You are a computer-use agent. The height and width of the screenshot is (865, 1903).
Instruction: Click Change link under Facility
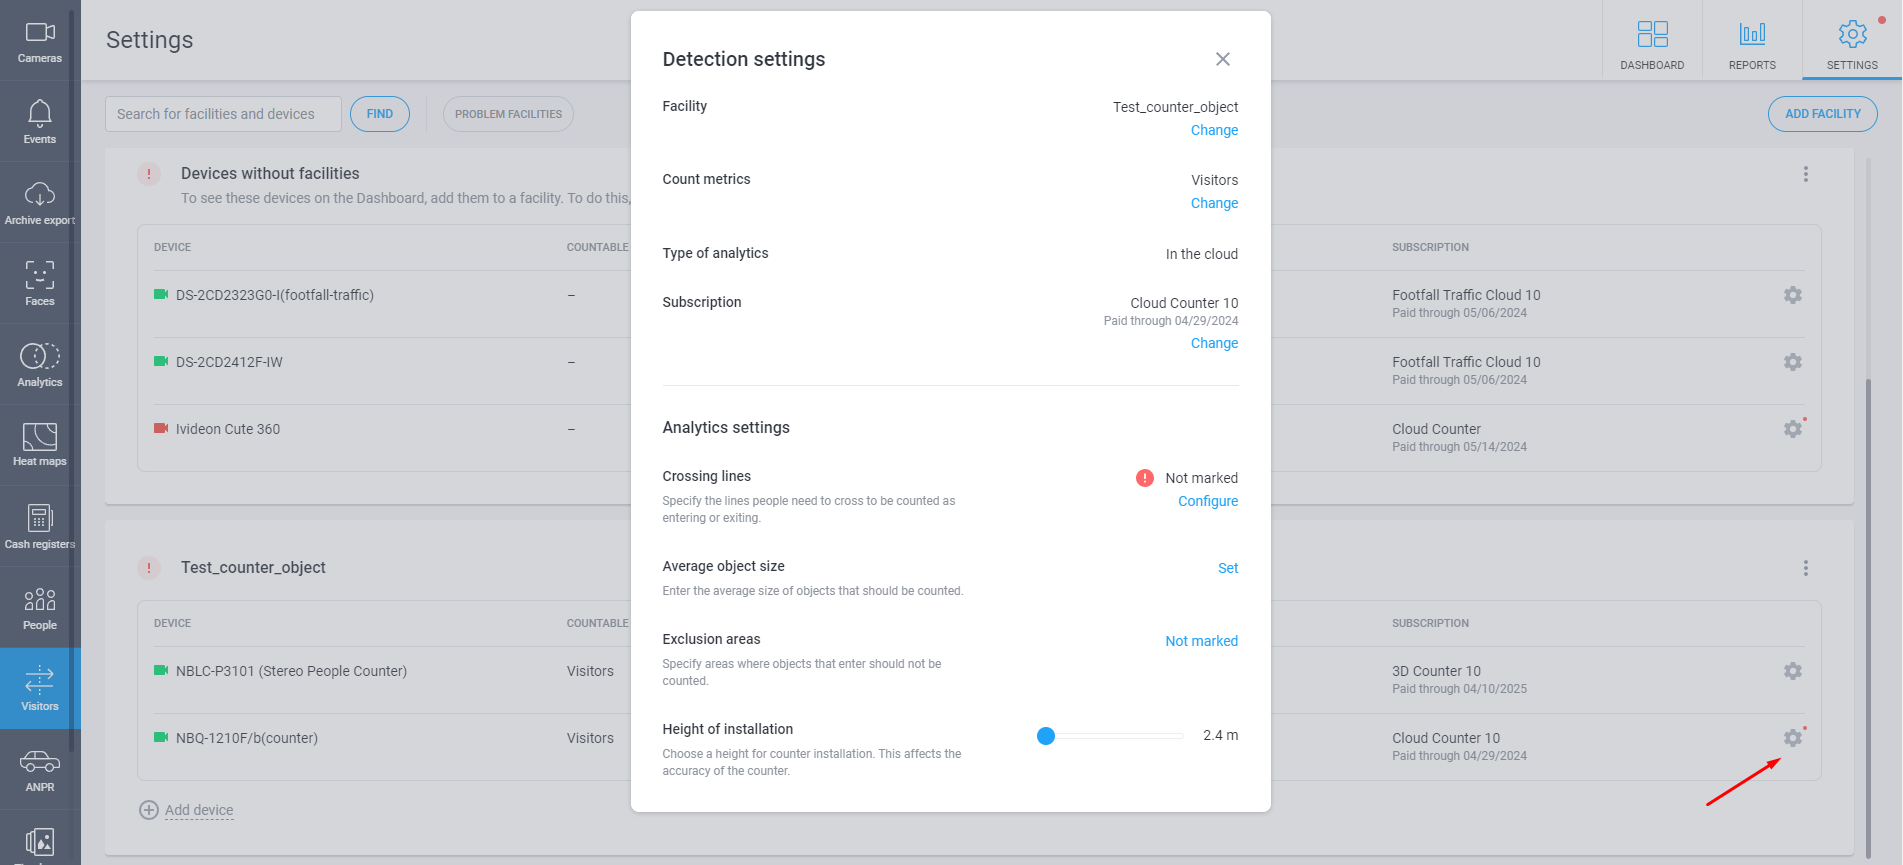point(1214,130)
